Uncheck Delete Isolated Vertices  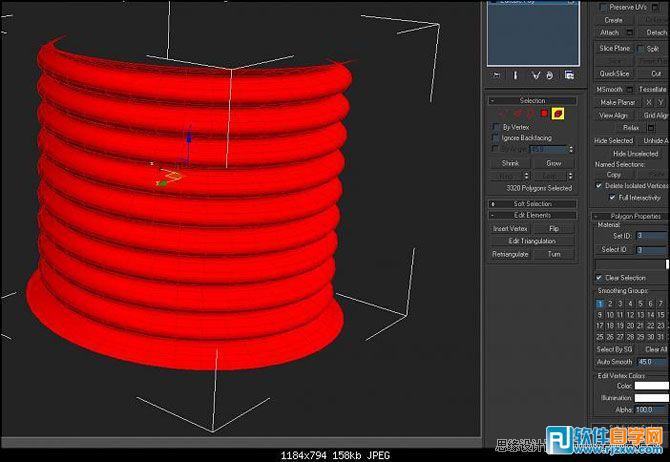click(x=599, y=185)
